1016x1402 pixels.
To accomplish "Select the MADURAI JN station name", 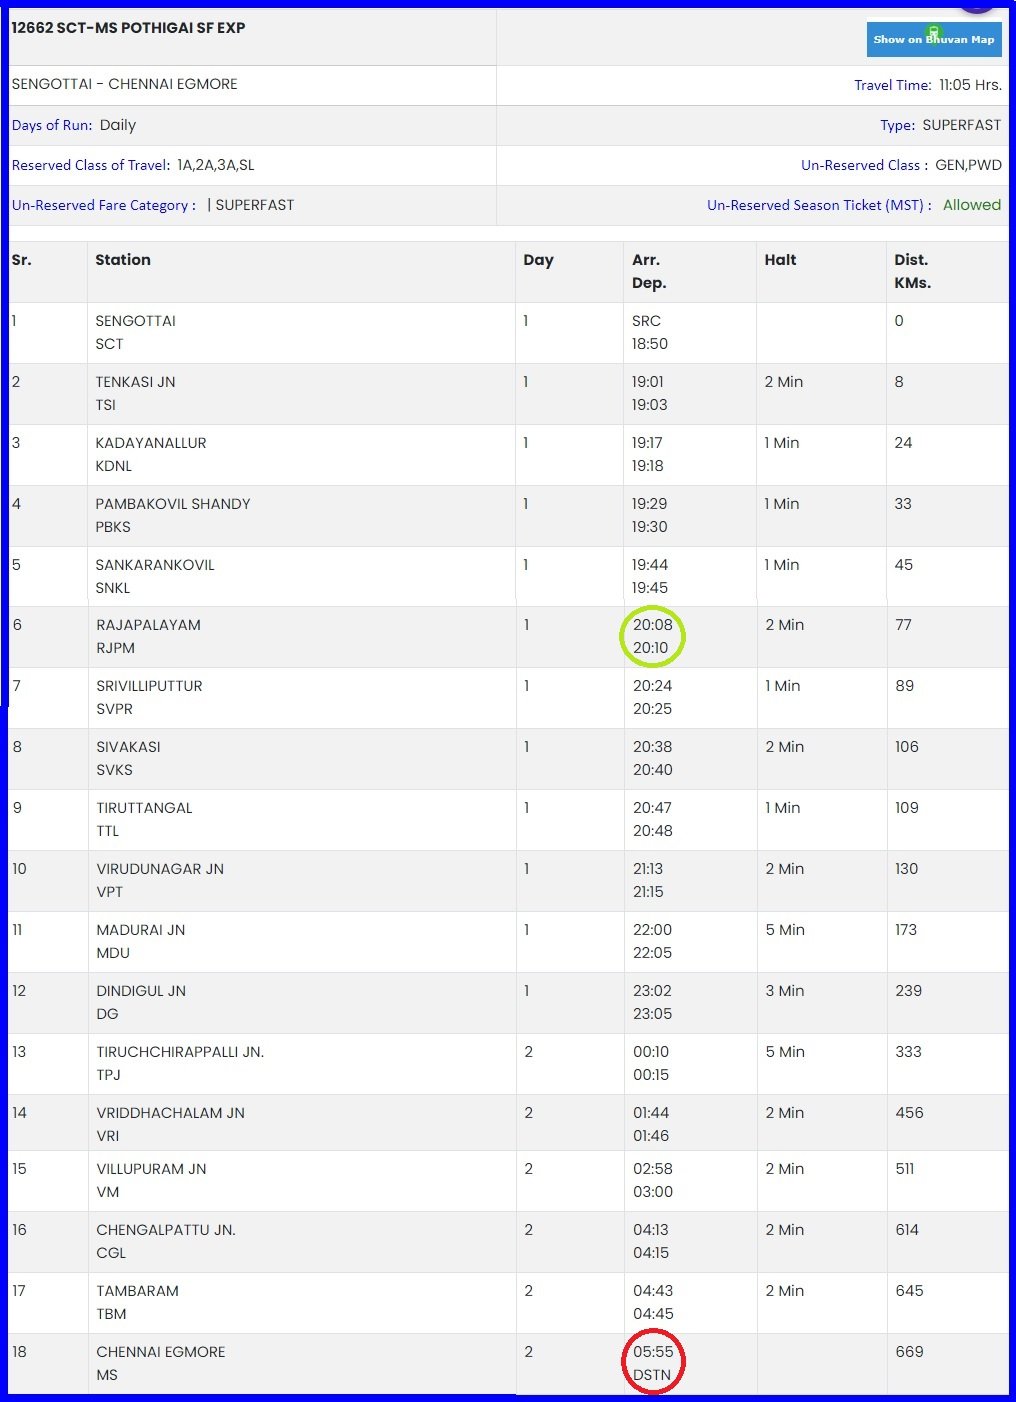I will (x=140, y=930).
